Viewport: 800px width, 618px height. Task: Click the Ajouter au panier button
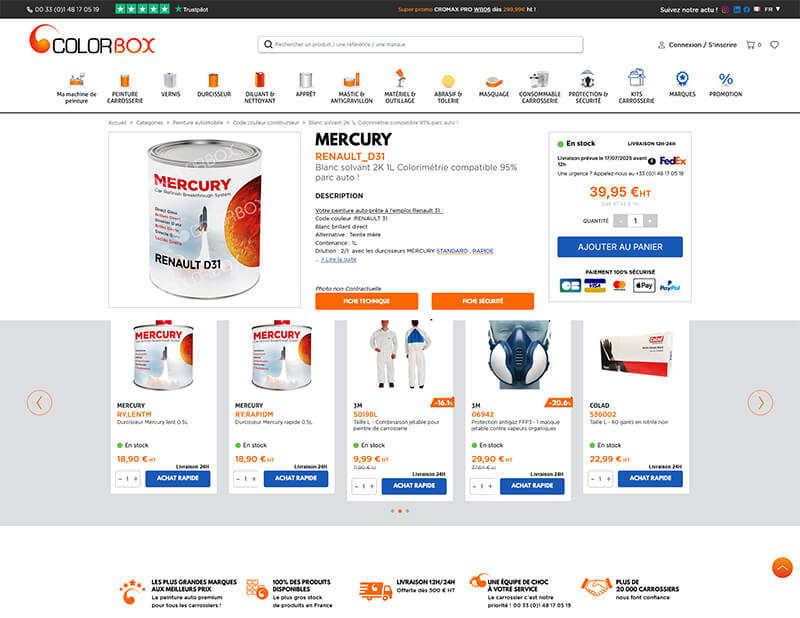(620, 247)
